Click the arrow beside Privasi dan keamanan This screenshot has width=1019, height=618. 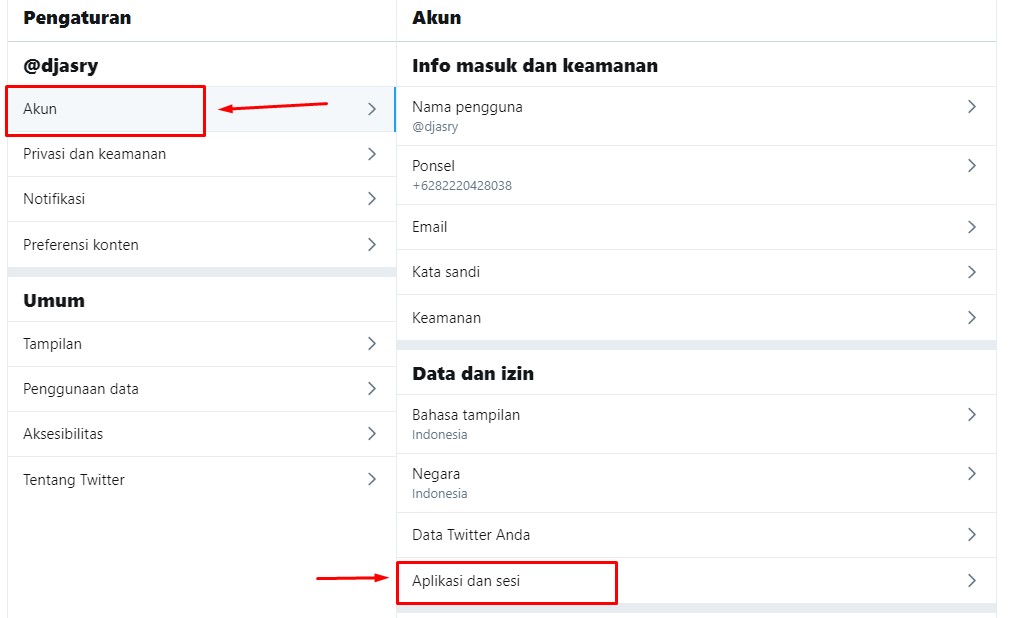pyautogui.click(x=372, y=154)
